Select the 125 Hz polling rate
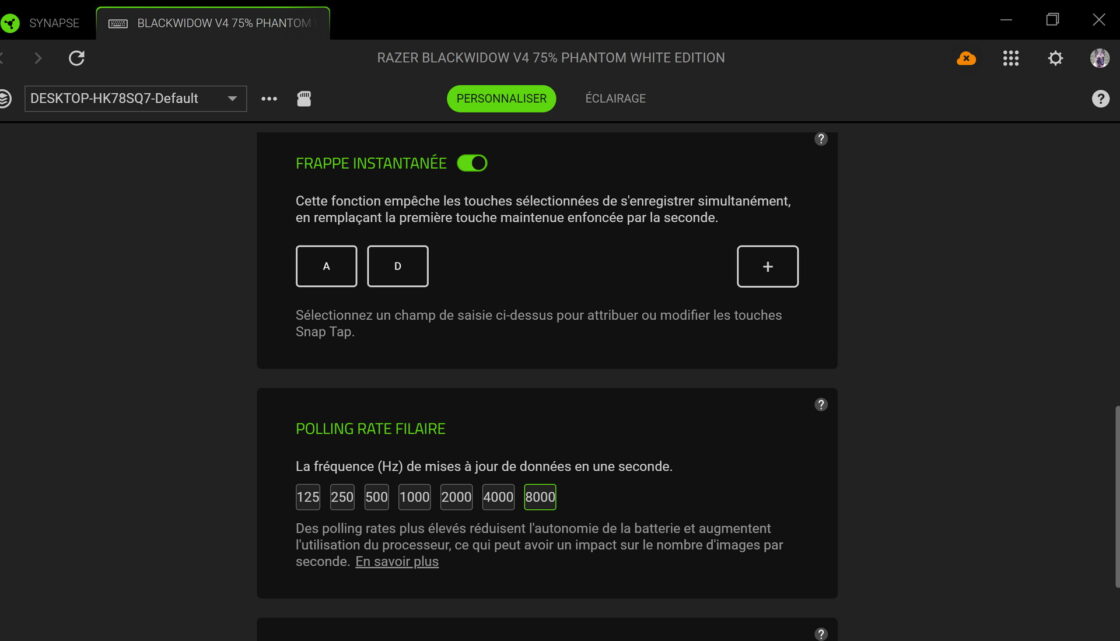The width and height of the screenshot is (1120, 641). coord(308,497)
